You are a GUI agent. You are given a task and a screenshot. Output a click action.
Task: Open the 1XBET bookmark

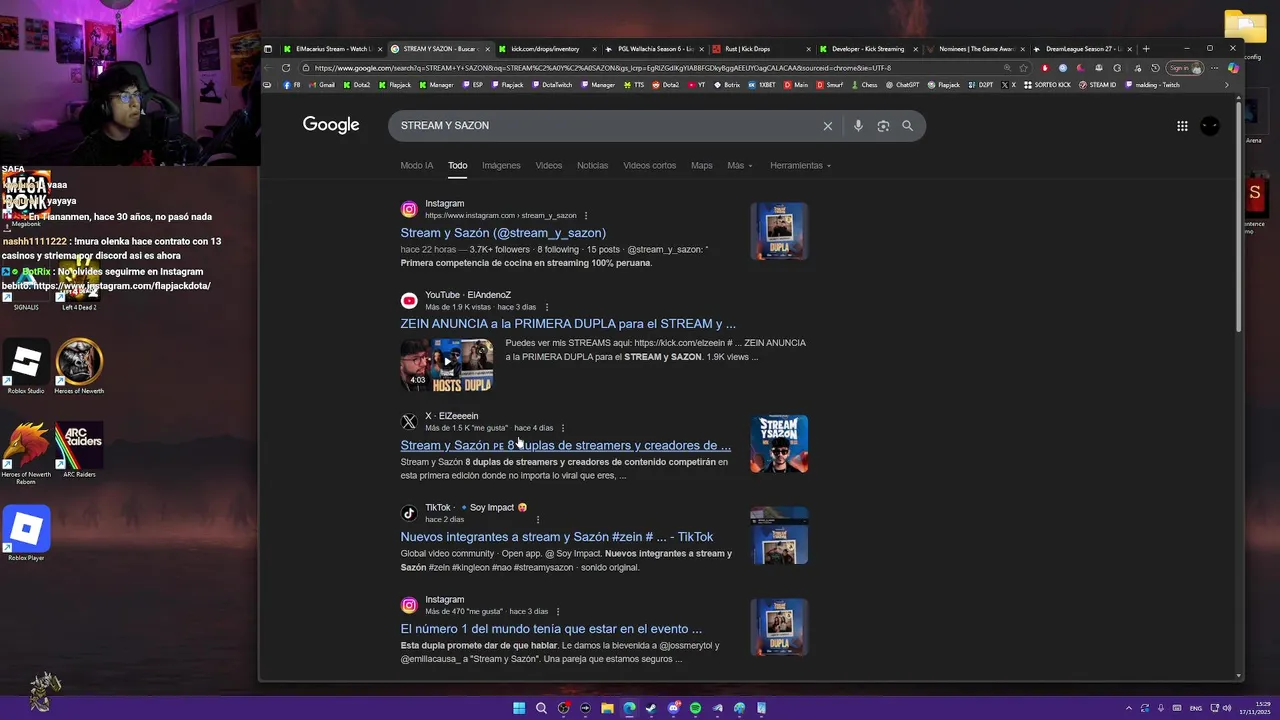tap(762, 85)
